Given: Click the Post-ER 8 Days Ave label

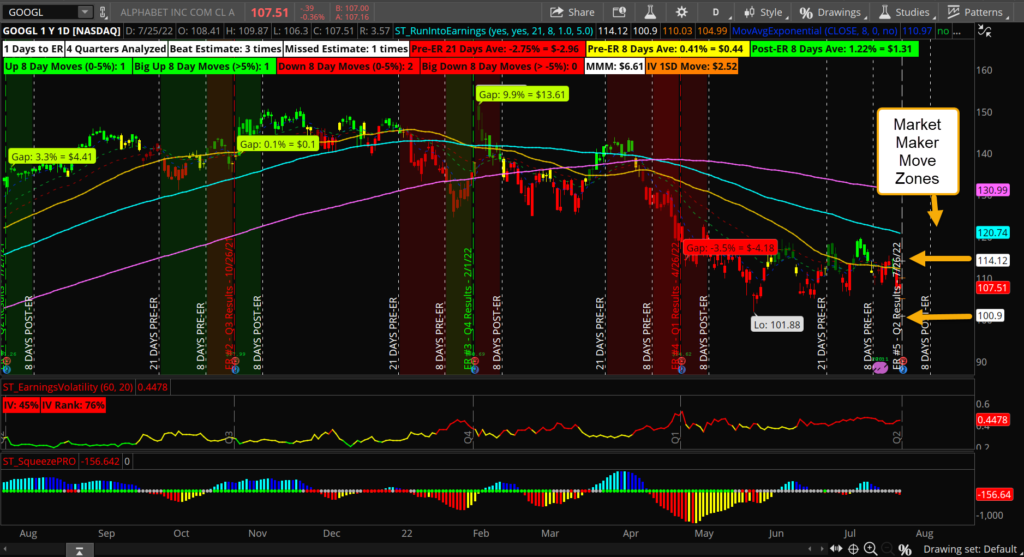Looking at the screenshot, I should point(834,49).
